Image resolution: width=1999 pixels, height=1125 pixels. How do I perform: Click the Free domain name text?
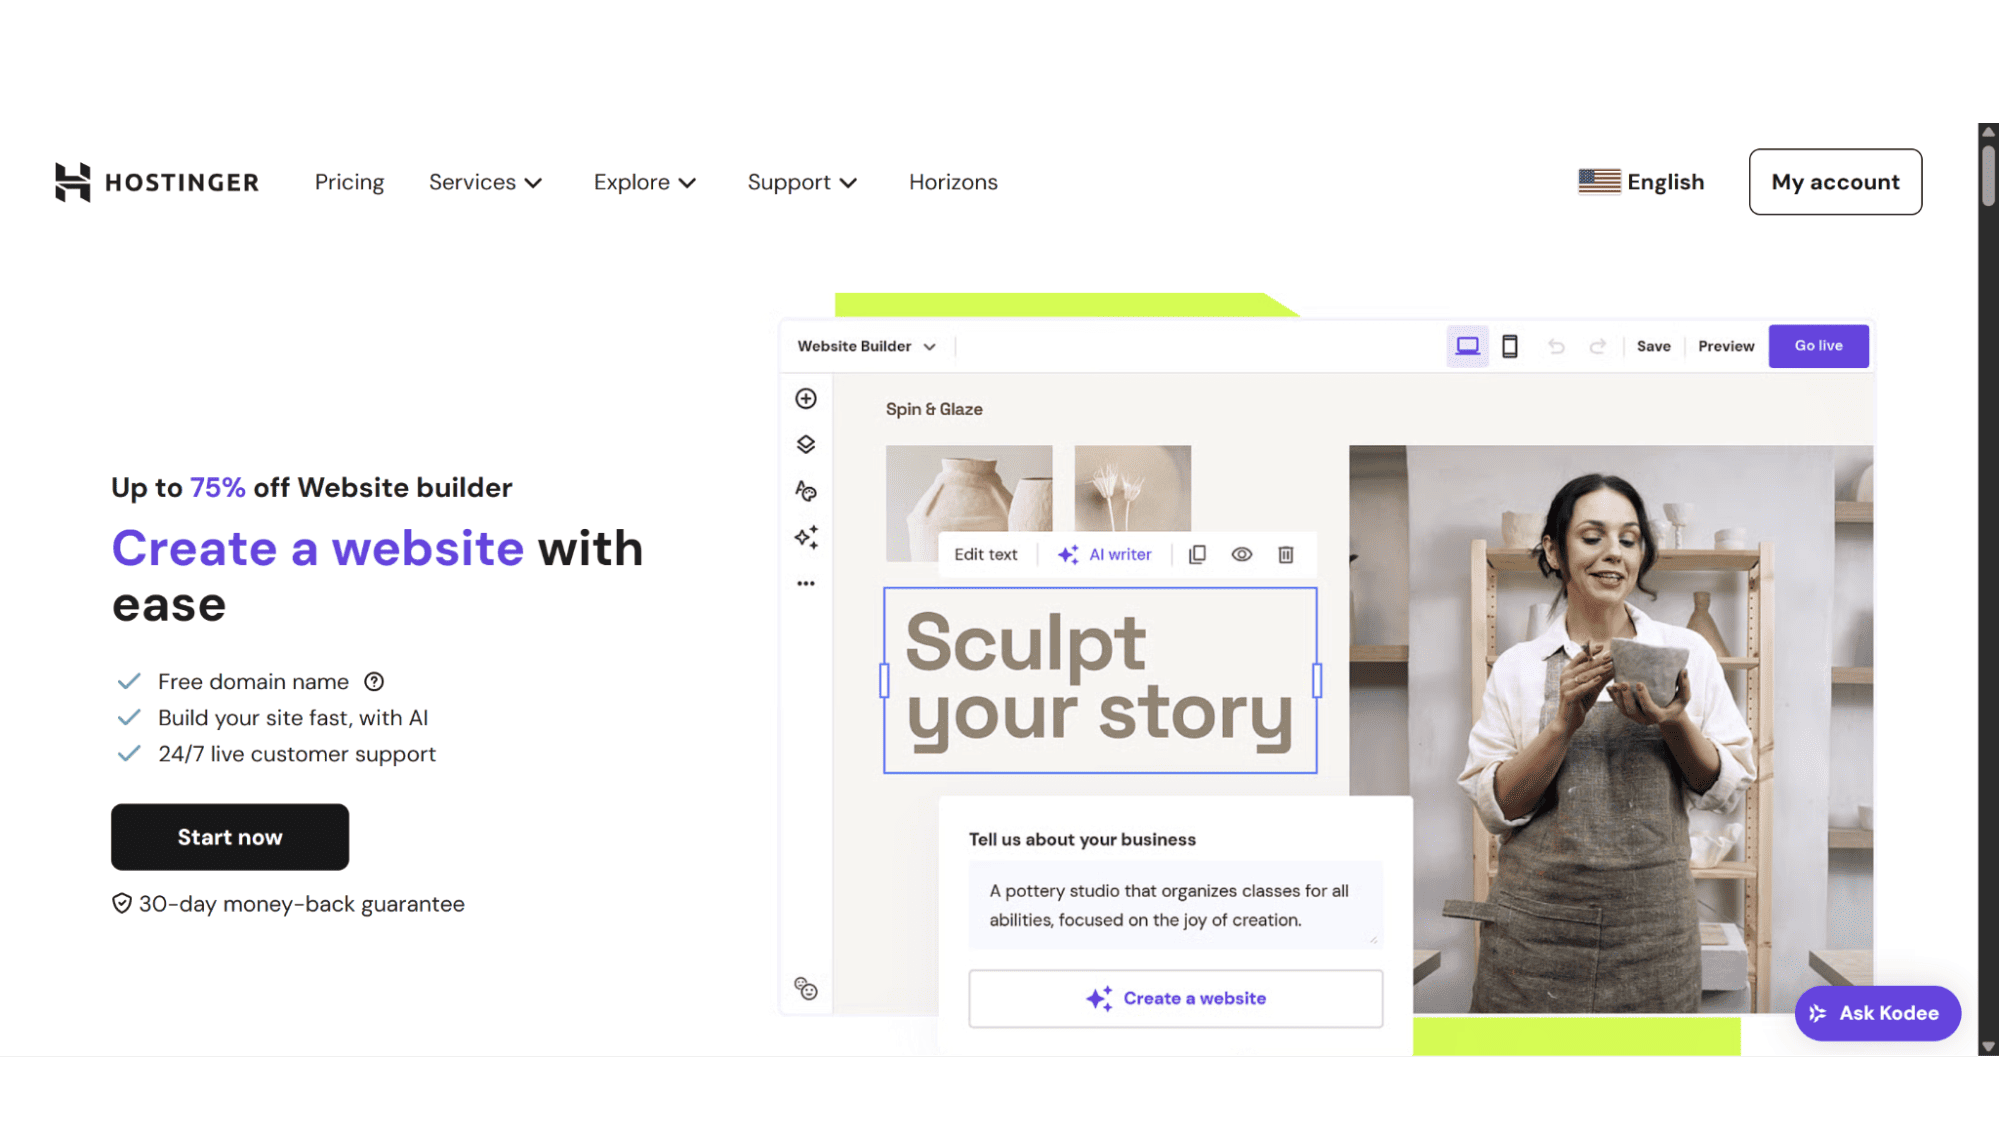(253, 682)
